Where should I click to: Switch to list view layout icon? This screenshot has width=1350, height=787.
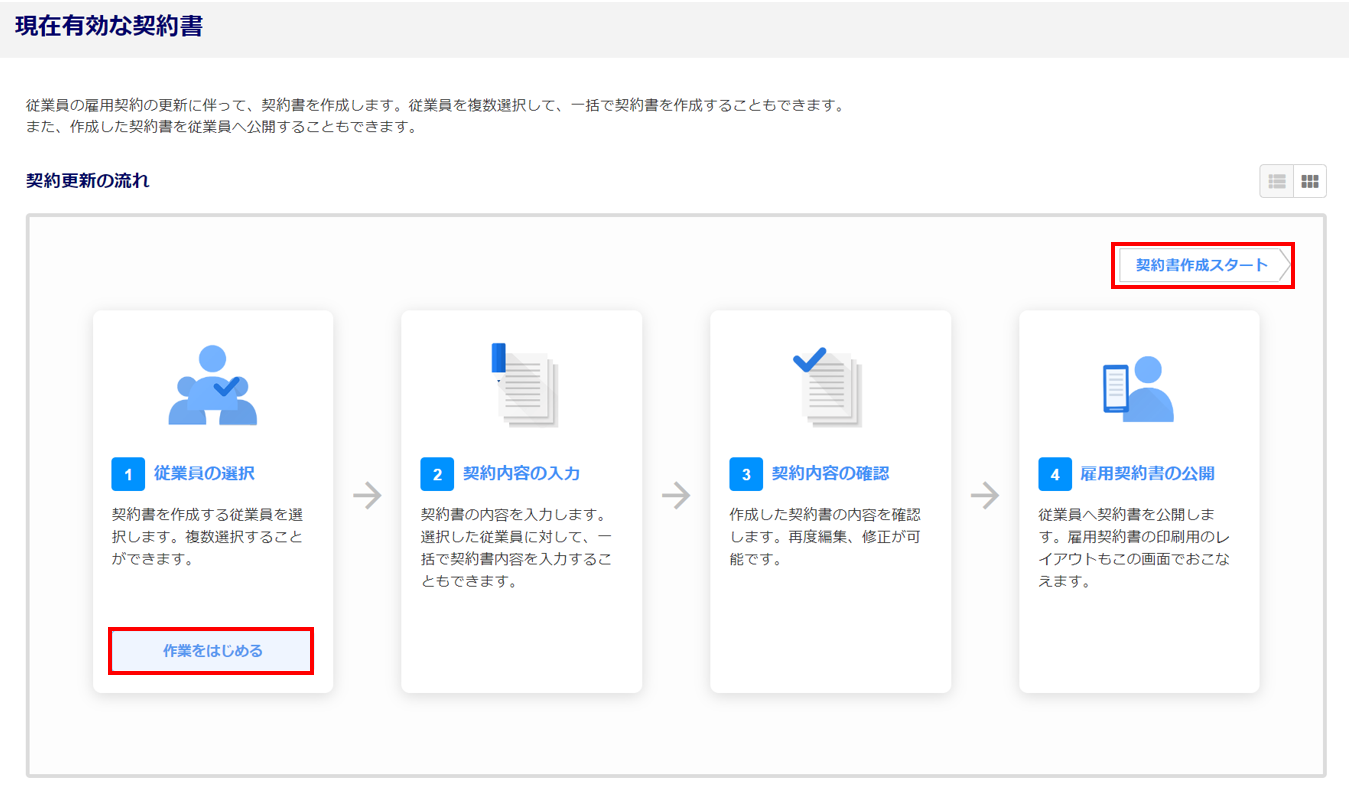(x=1277, y=181)
